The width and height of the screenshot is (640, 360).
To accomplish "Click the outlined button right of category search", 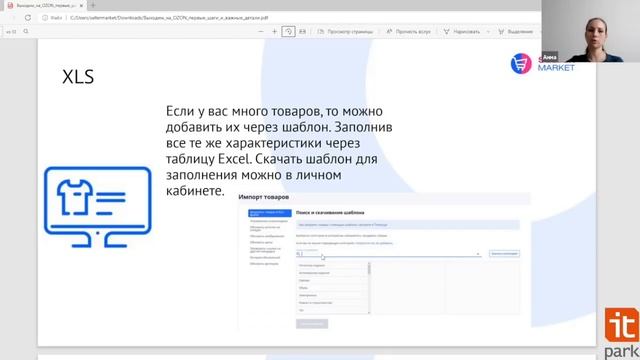I will tap(504, 254).
